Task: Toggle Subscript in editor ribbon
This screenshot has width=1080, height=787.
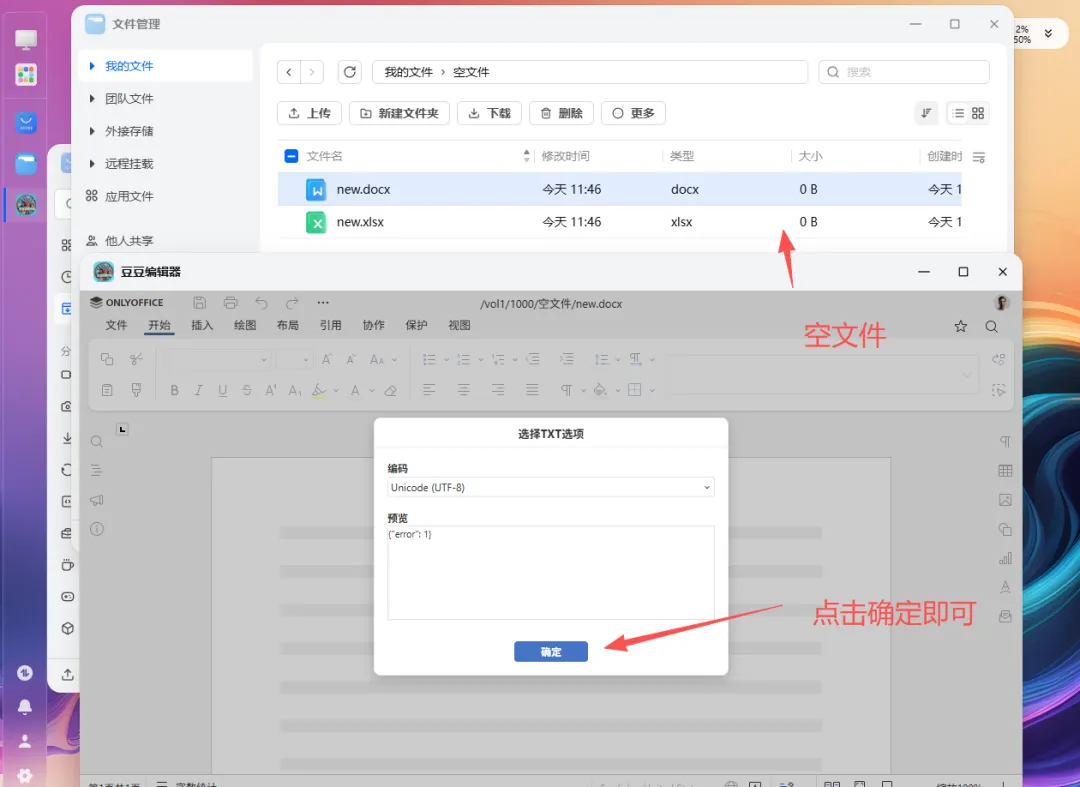Action: pyautogui.click(x=295, y=390)
